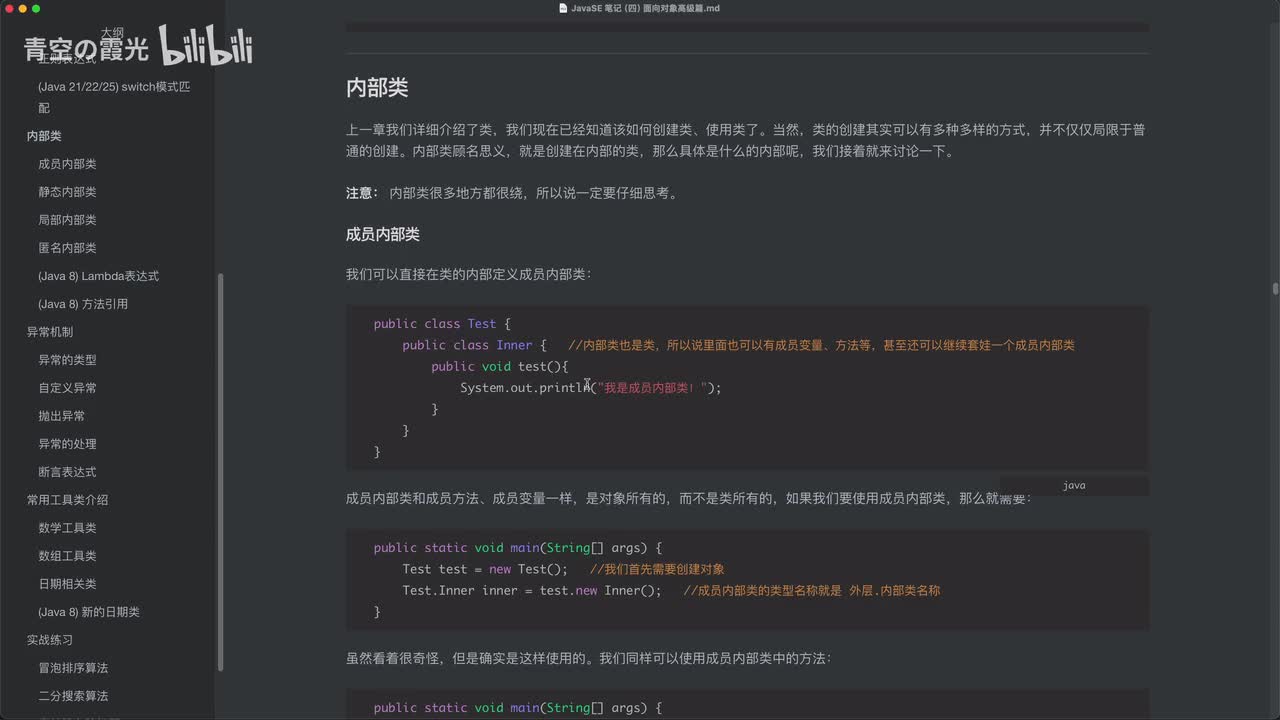Open 局部内部类 in the outline
The image size is (1280, 720).
point(67,220)
